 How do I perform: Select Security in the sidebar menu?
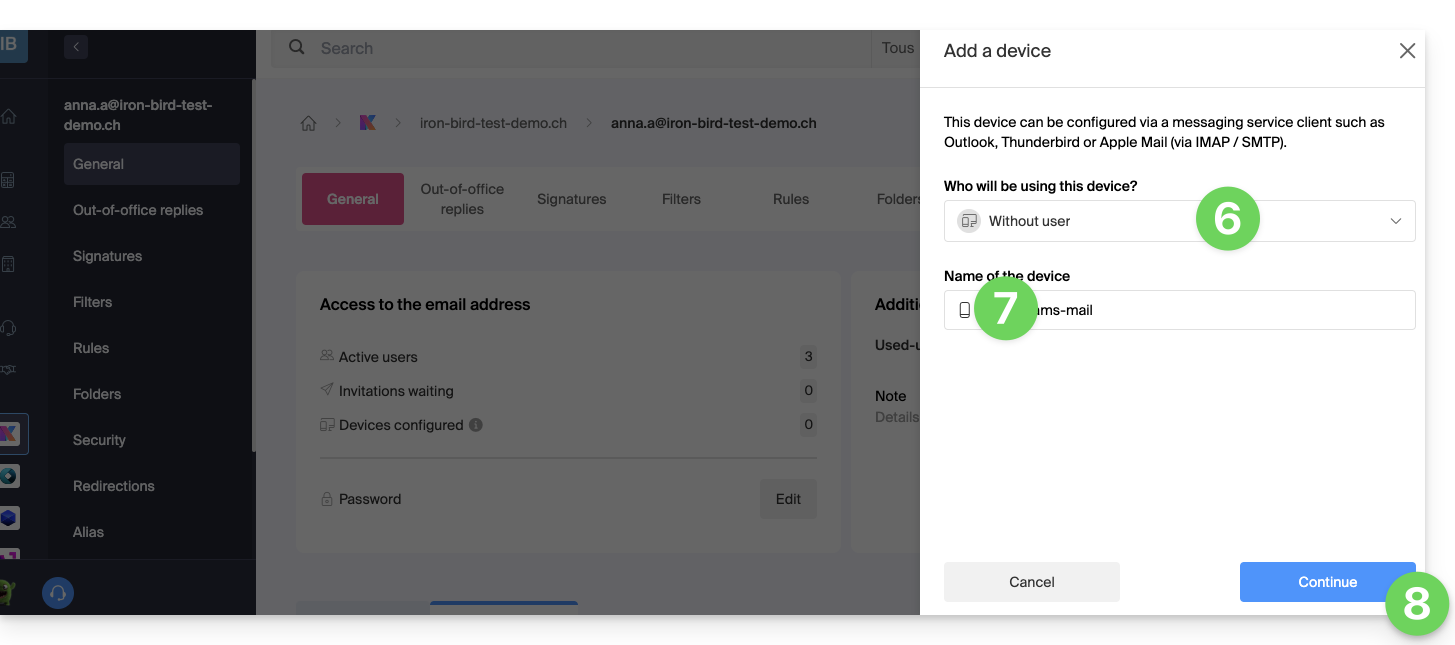[99, 440]
